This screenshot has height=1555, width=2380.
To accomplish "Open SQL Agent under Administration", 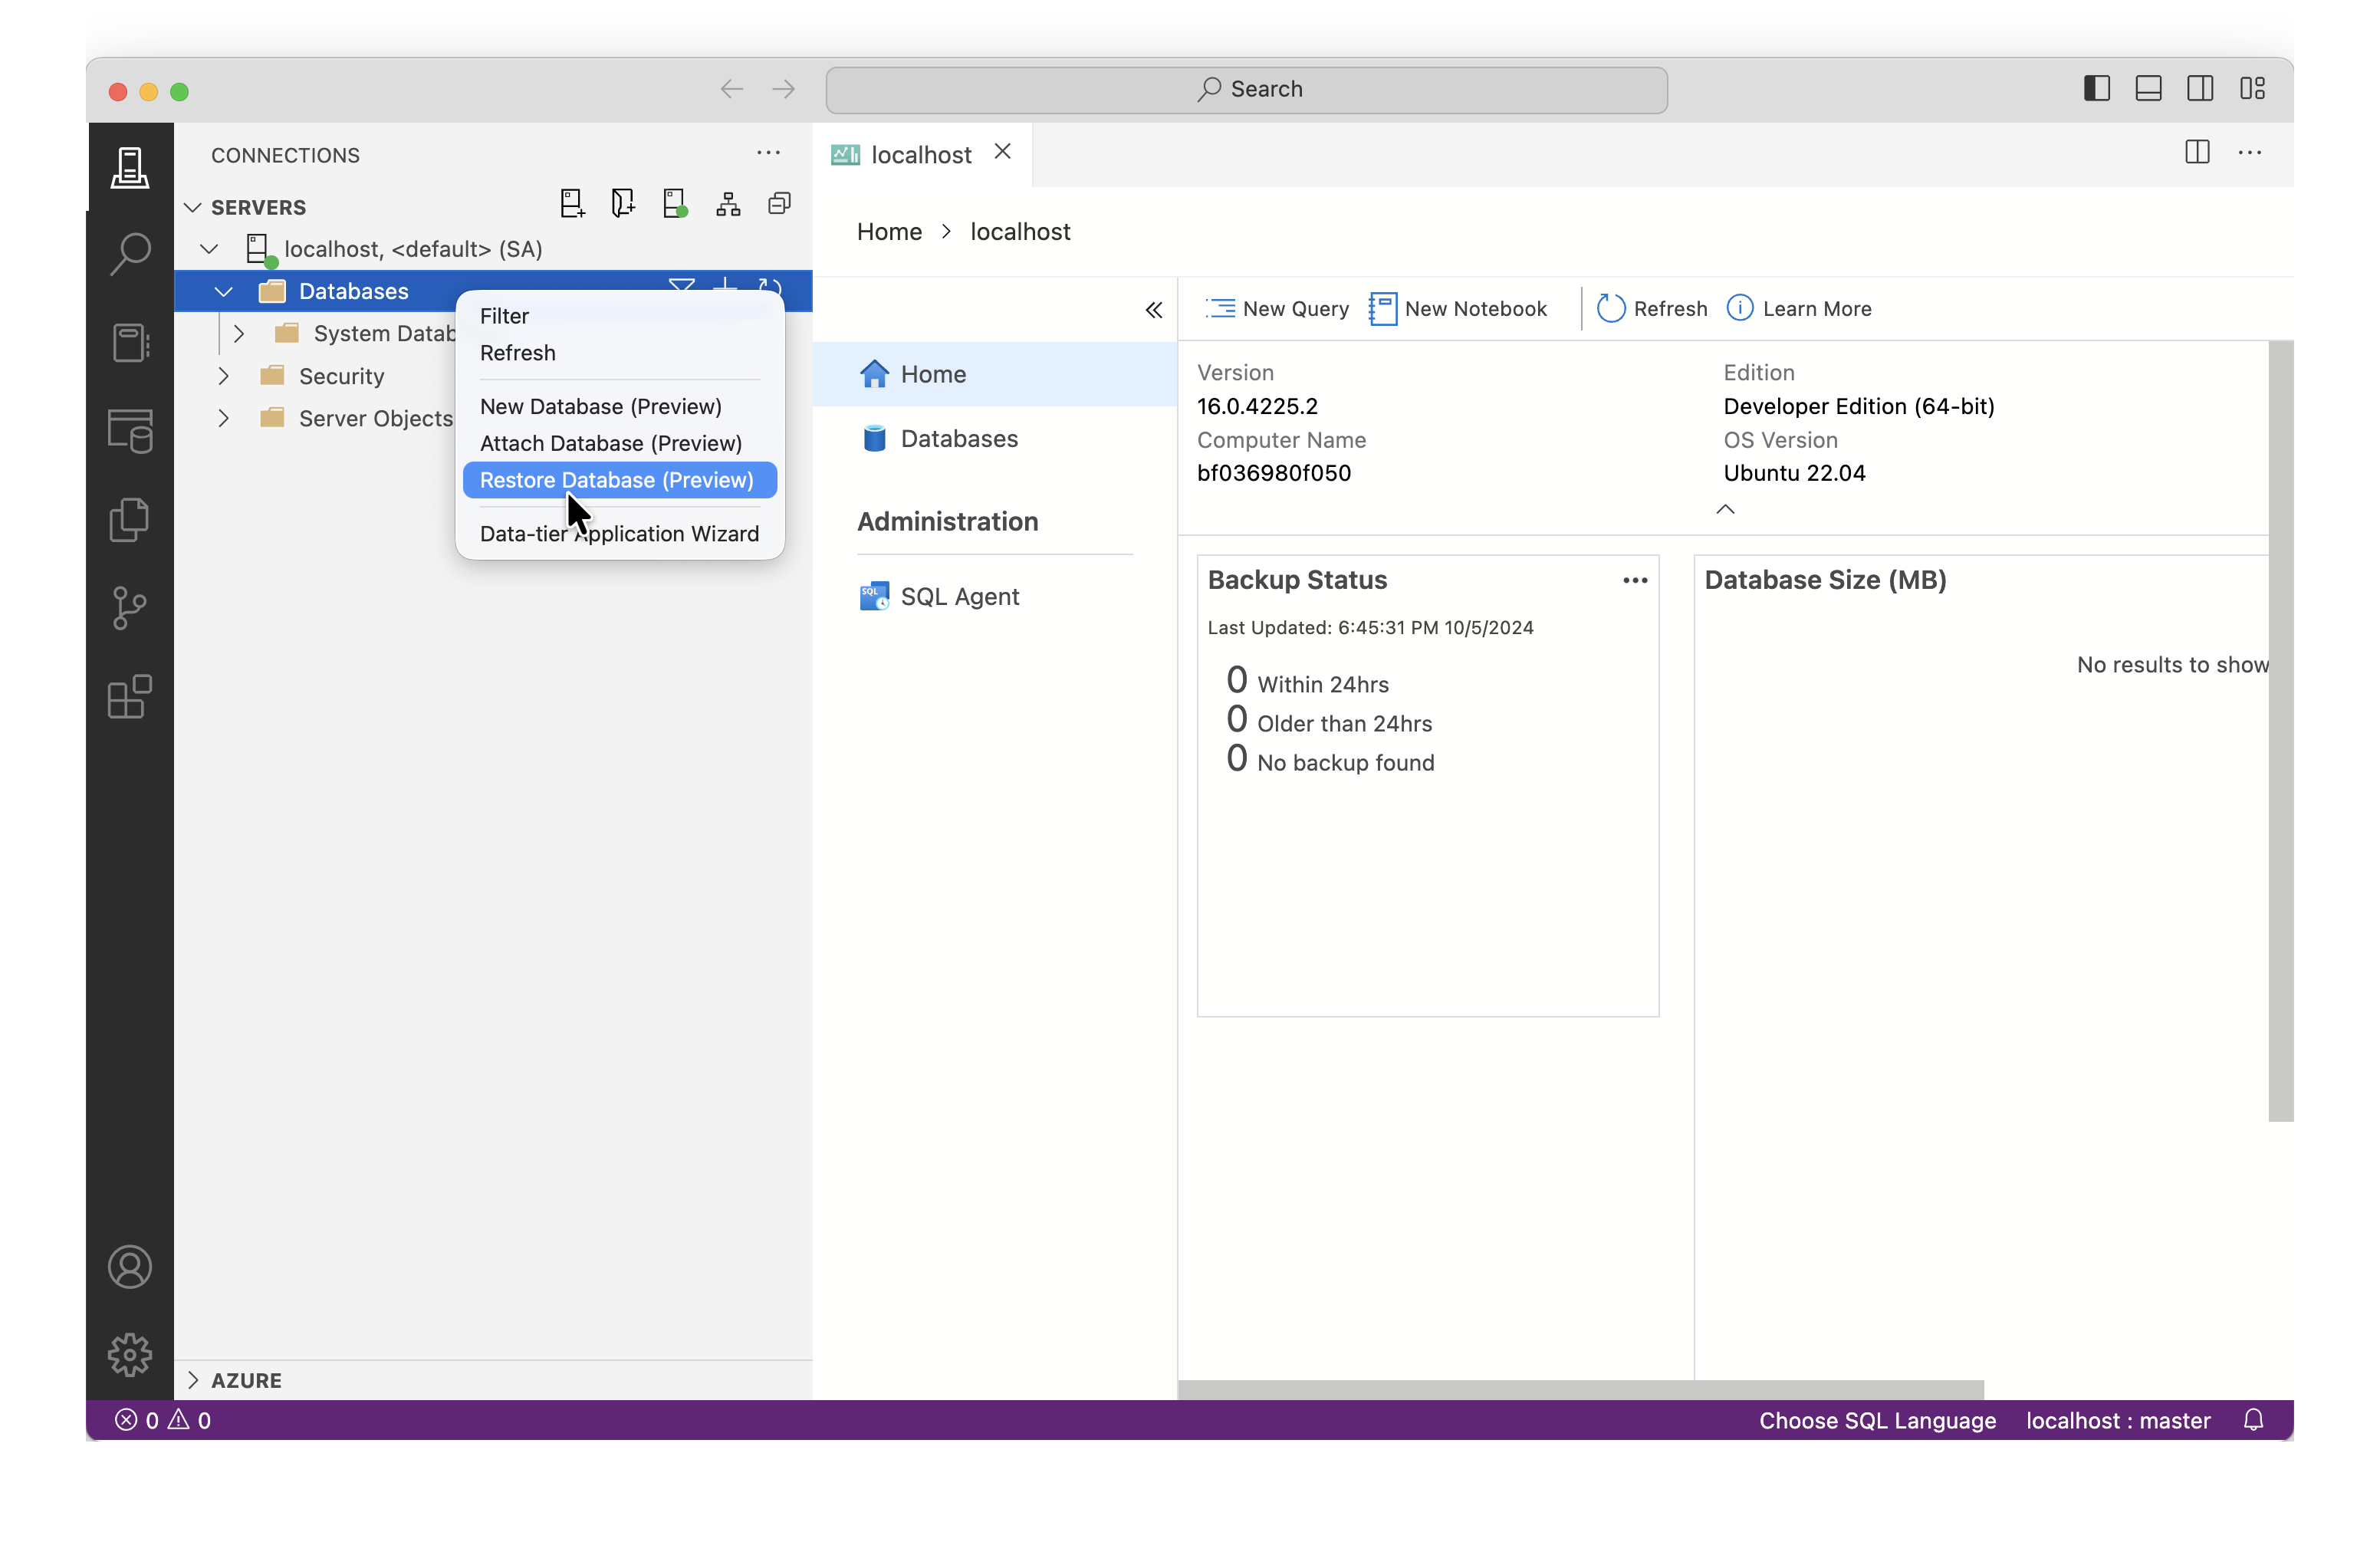I will (x=994, y=597).
